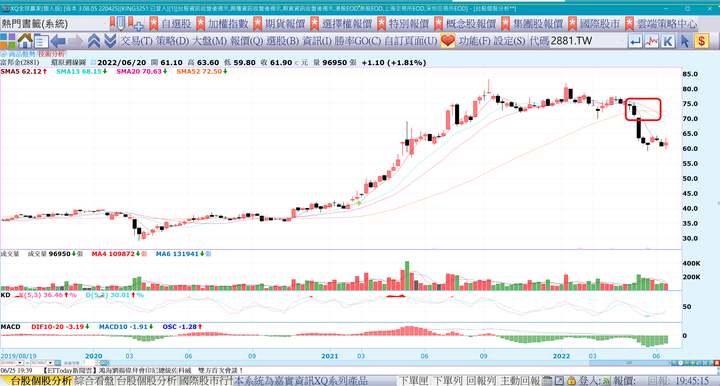This screenshot has height=386, width=720.
Task: Open the page list icon
Action: tap(41, 42)
